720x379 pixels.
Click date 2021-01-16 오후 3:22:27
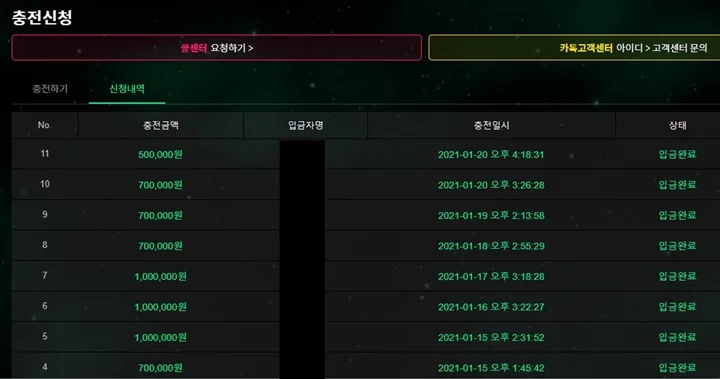click(491, 307)
